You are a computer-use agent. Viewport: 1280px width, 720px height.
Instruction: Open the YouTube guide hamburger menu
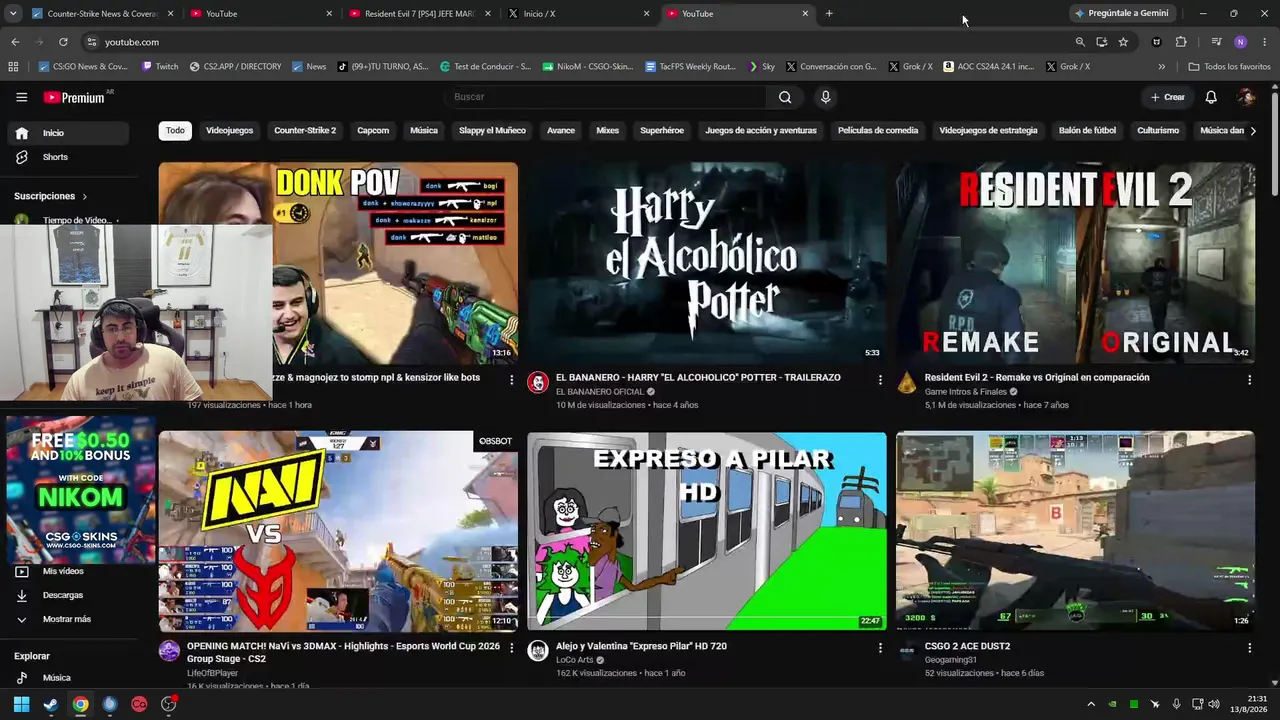[21, 97]
